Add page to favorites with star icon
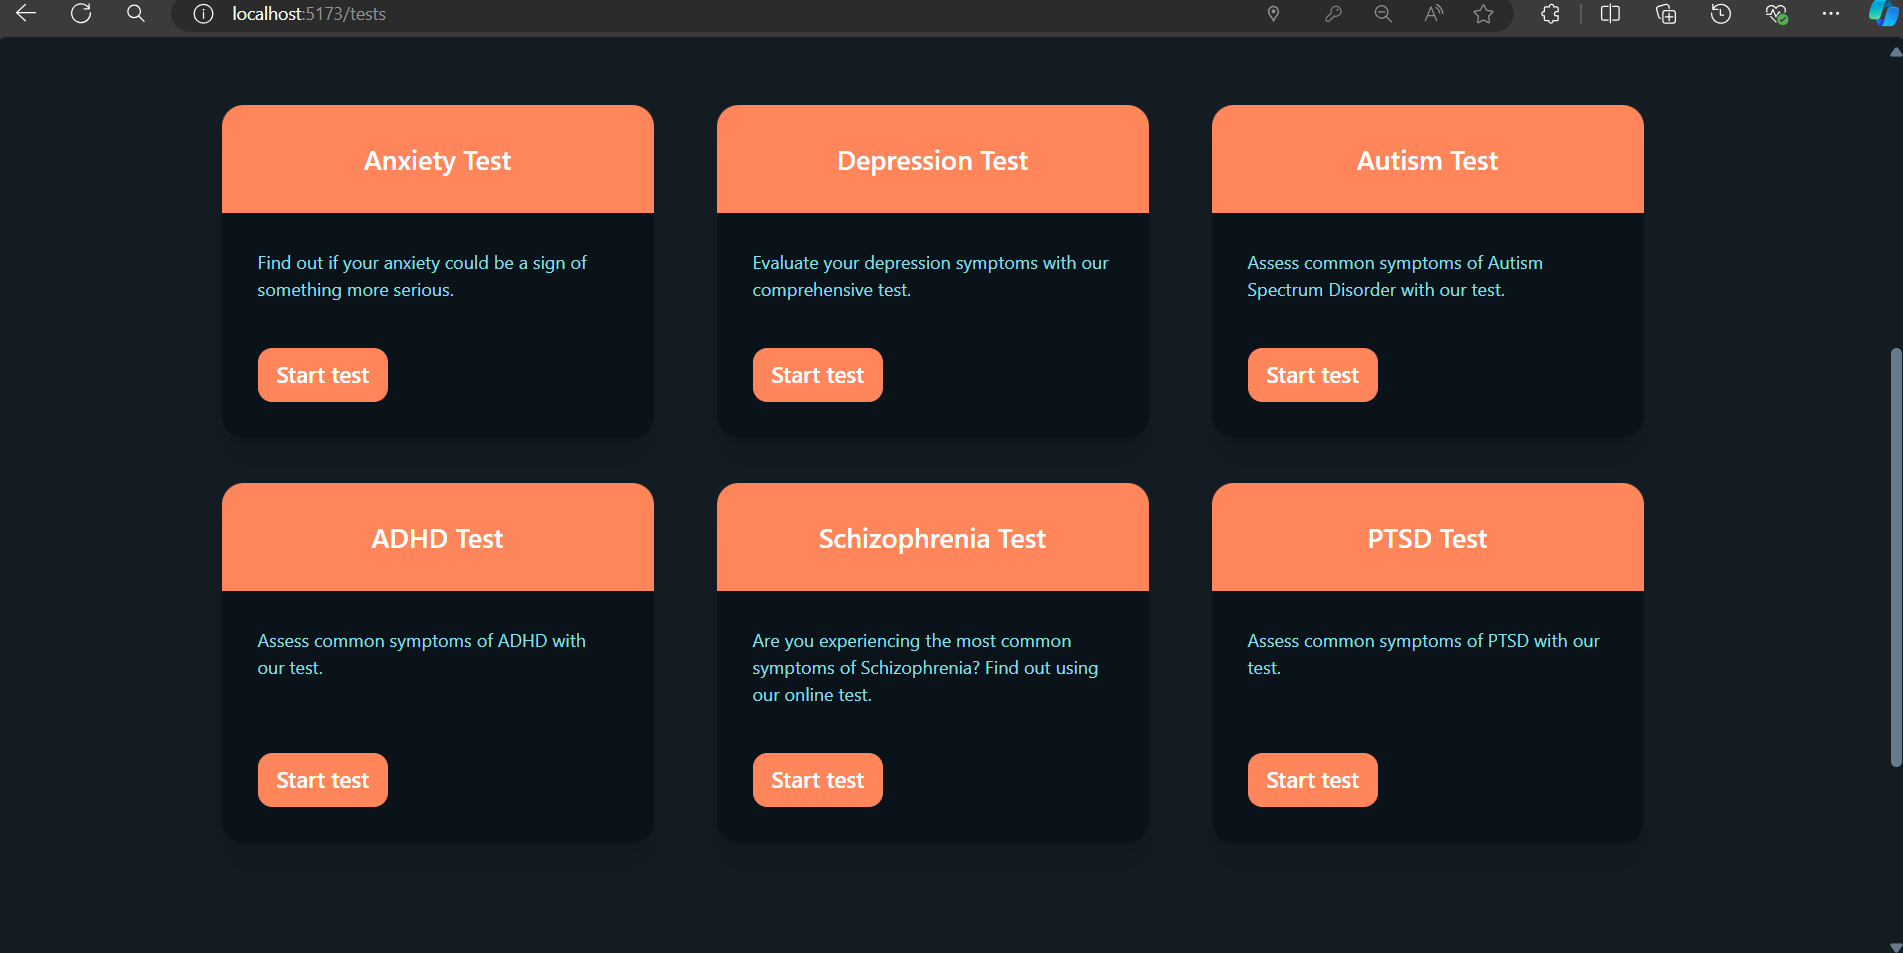Screen dimensions: 1903x953 [x=1483, y=14]
